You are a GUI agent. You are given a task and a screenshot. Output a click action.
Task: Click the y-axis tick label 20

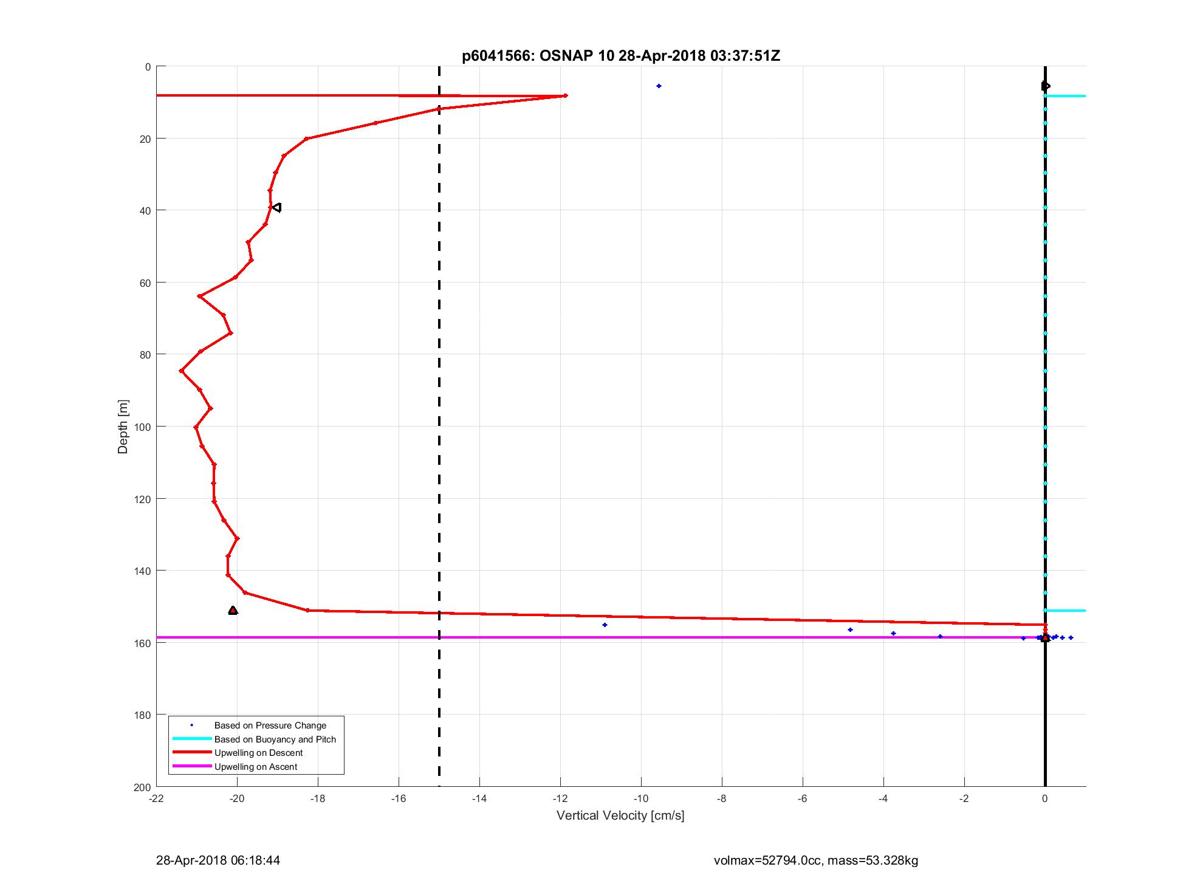tap(145, 139)
